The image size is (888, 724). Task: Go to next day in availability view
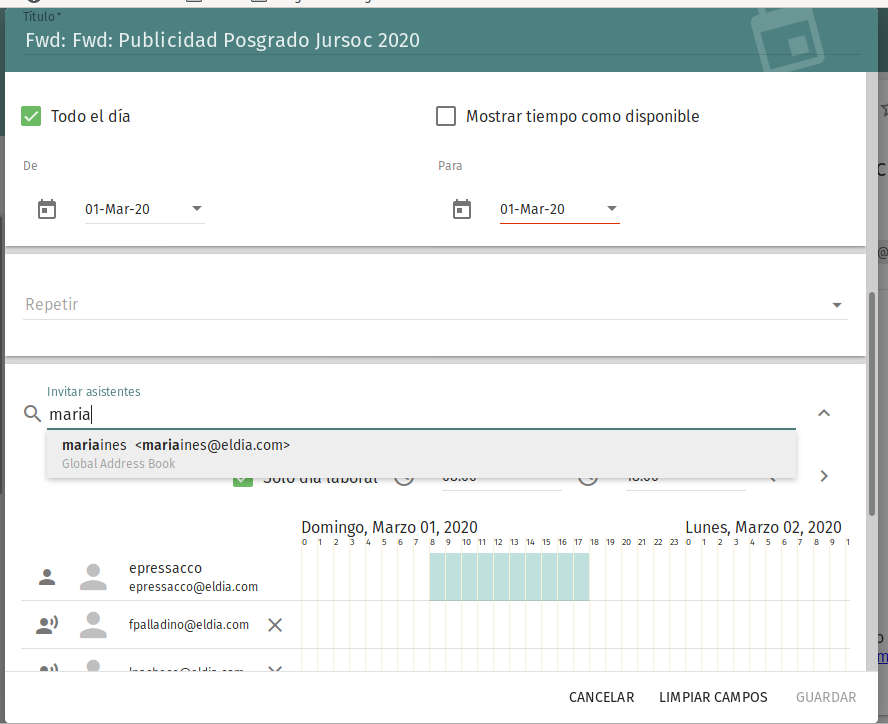tap(824, 476)
